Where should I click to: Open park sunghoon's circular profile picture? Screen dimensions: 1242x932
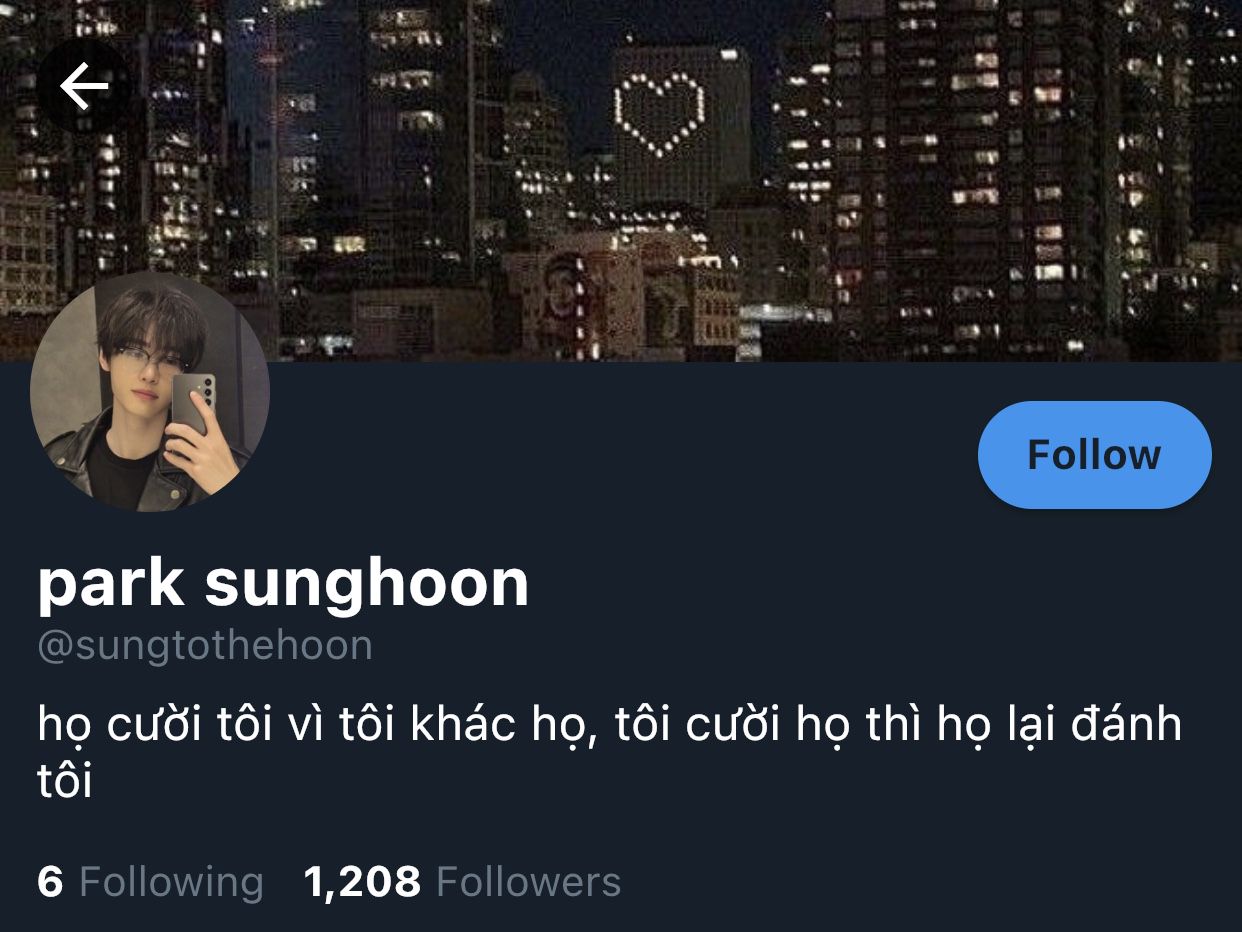150,392
